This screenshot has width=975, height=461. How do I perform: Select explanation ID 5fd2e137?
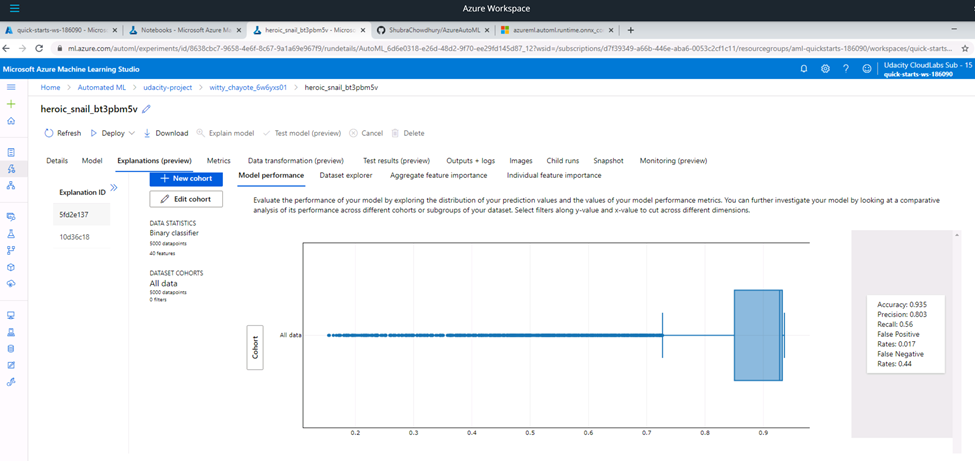coord(81,215)
